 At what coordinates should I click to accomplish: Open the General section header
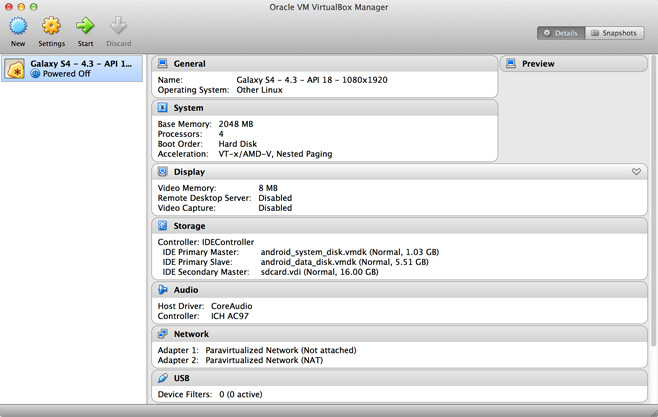(324, 64)
